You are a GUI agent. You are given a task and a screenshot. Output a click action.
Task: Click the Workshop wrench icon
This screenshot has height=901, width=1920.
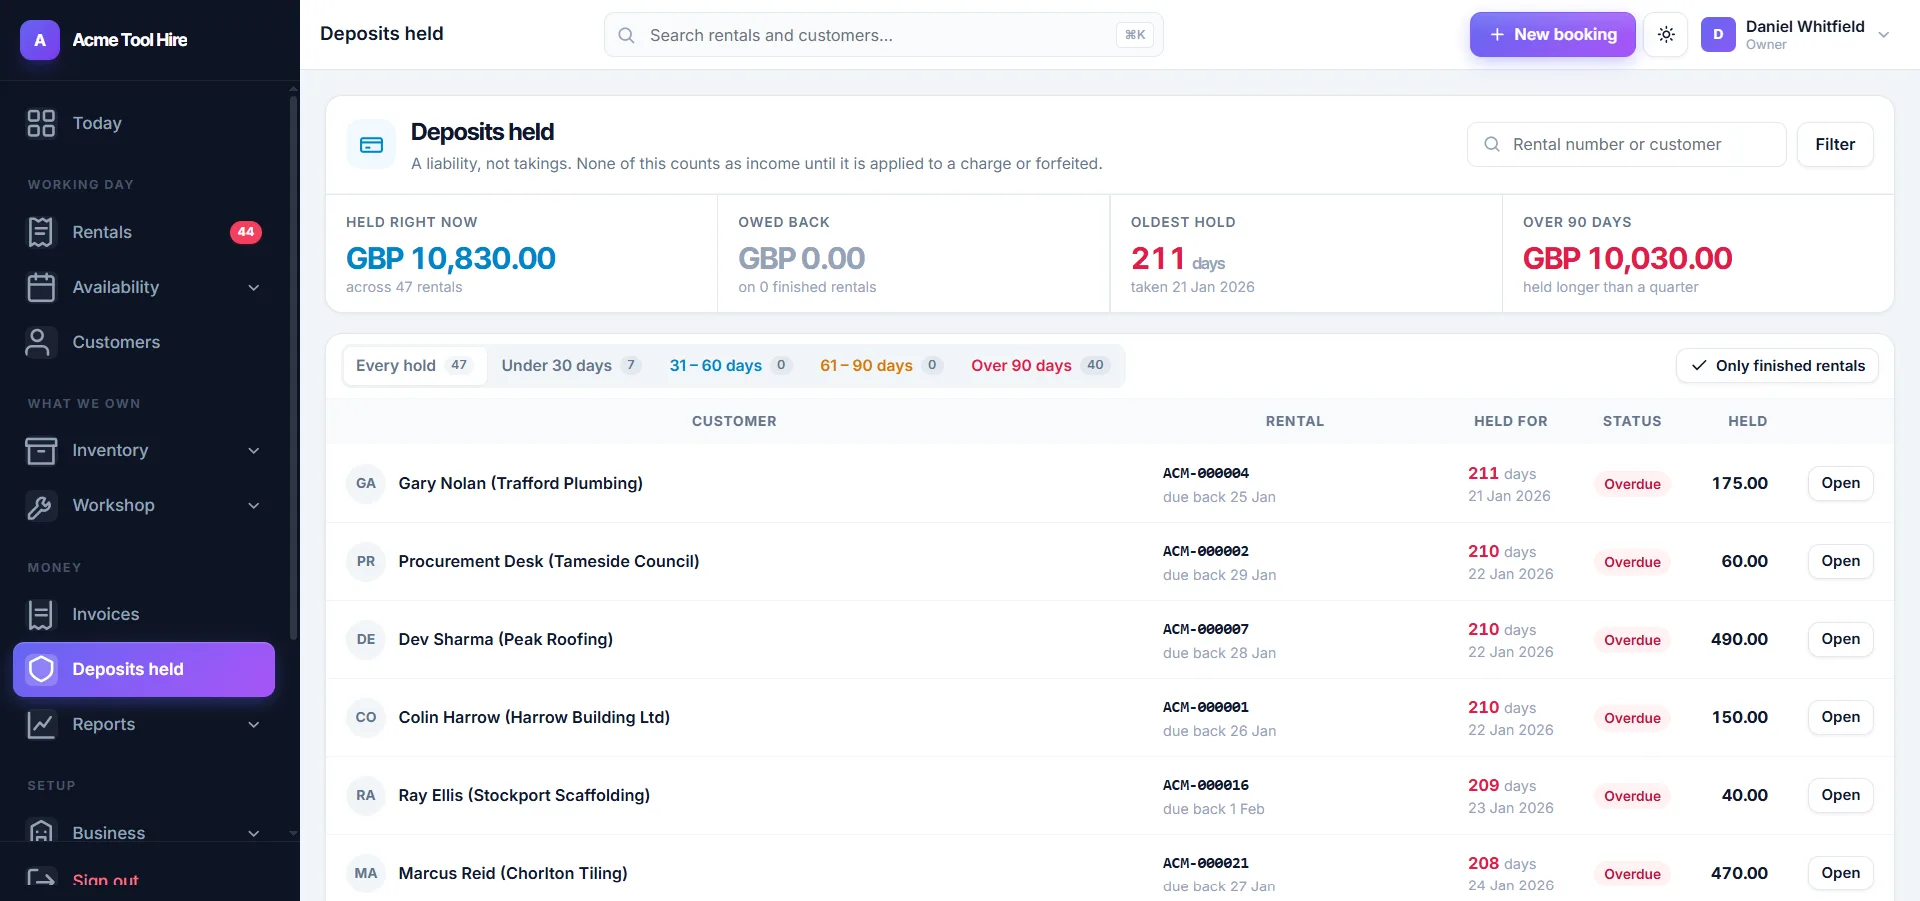tap(40, 506)
